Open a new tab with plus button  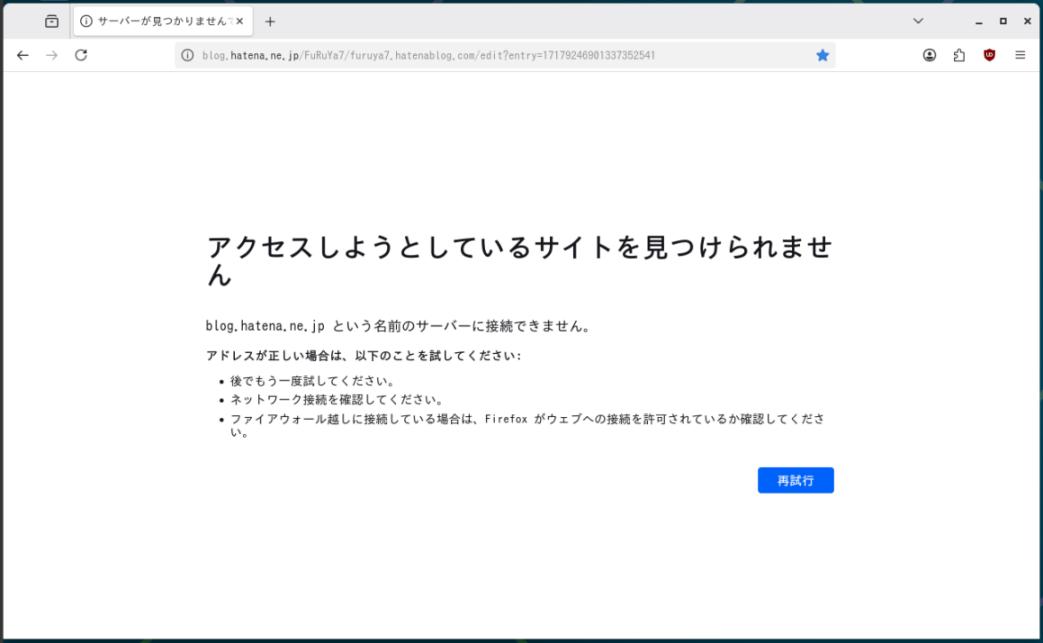click(x=270, y=21)
